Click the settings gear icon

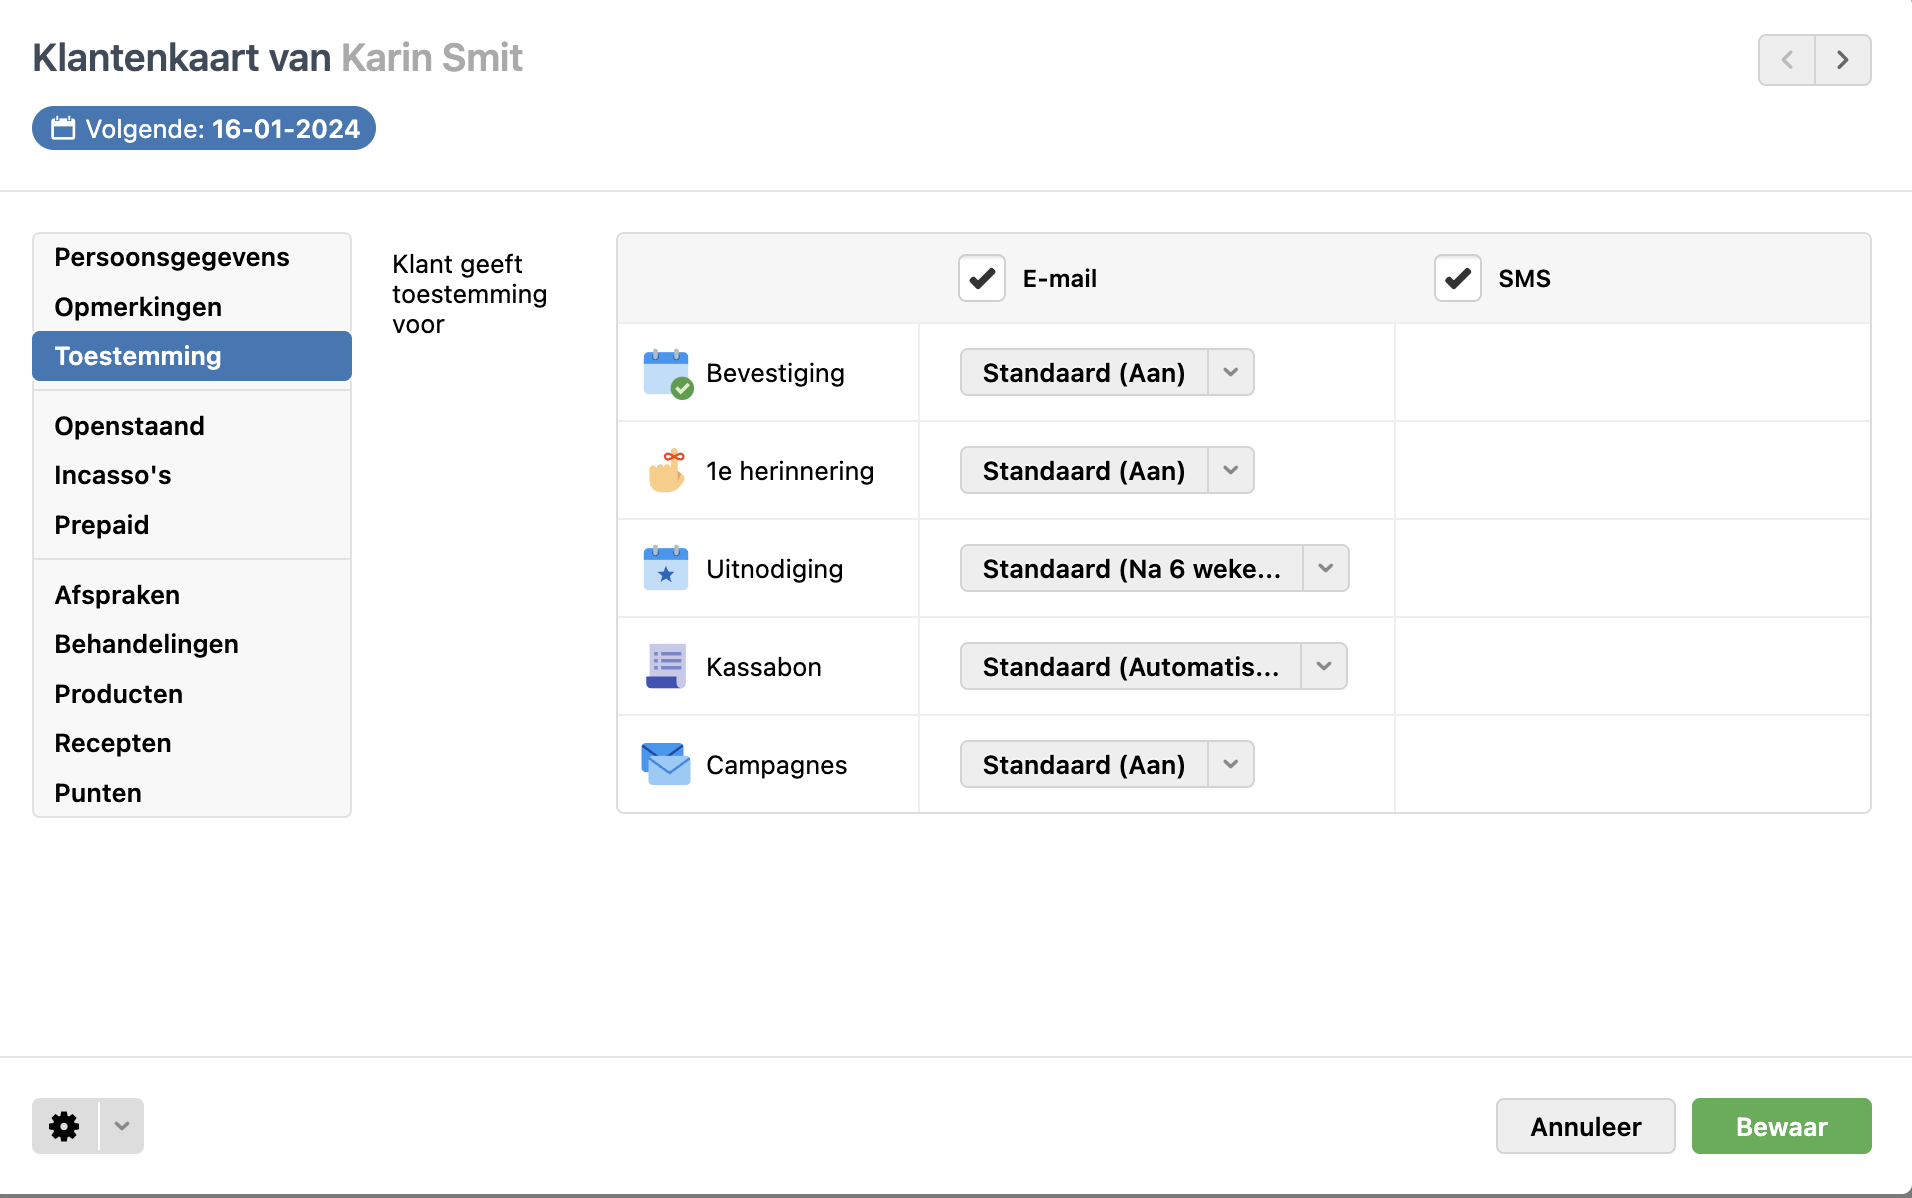[65, 1126]
